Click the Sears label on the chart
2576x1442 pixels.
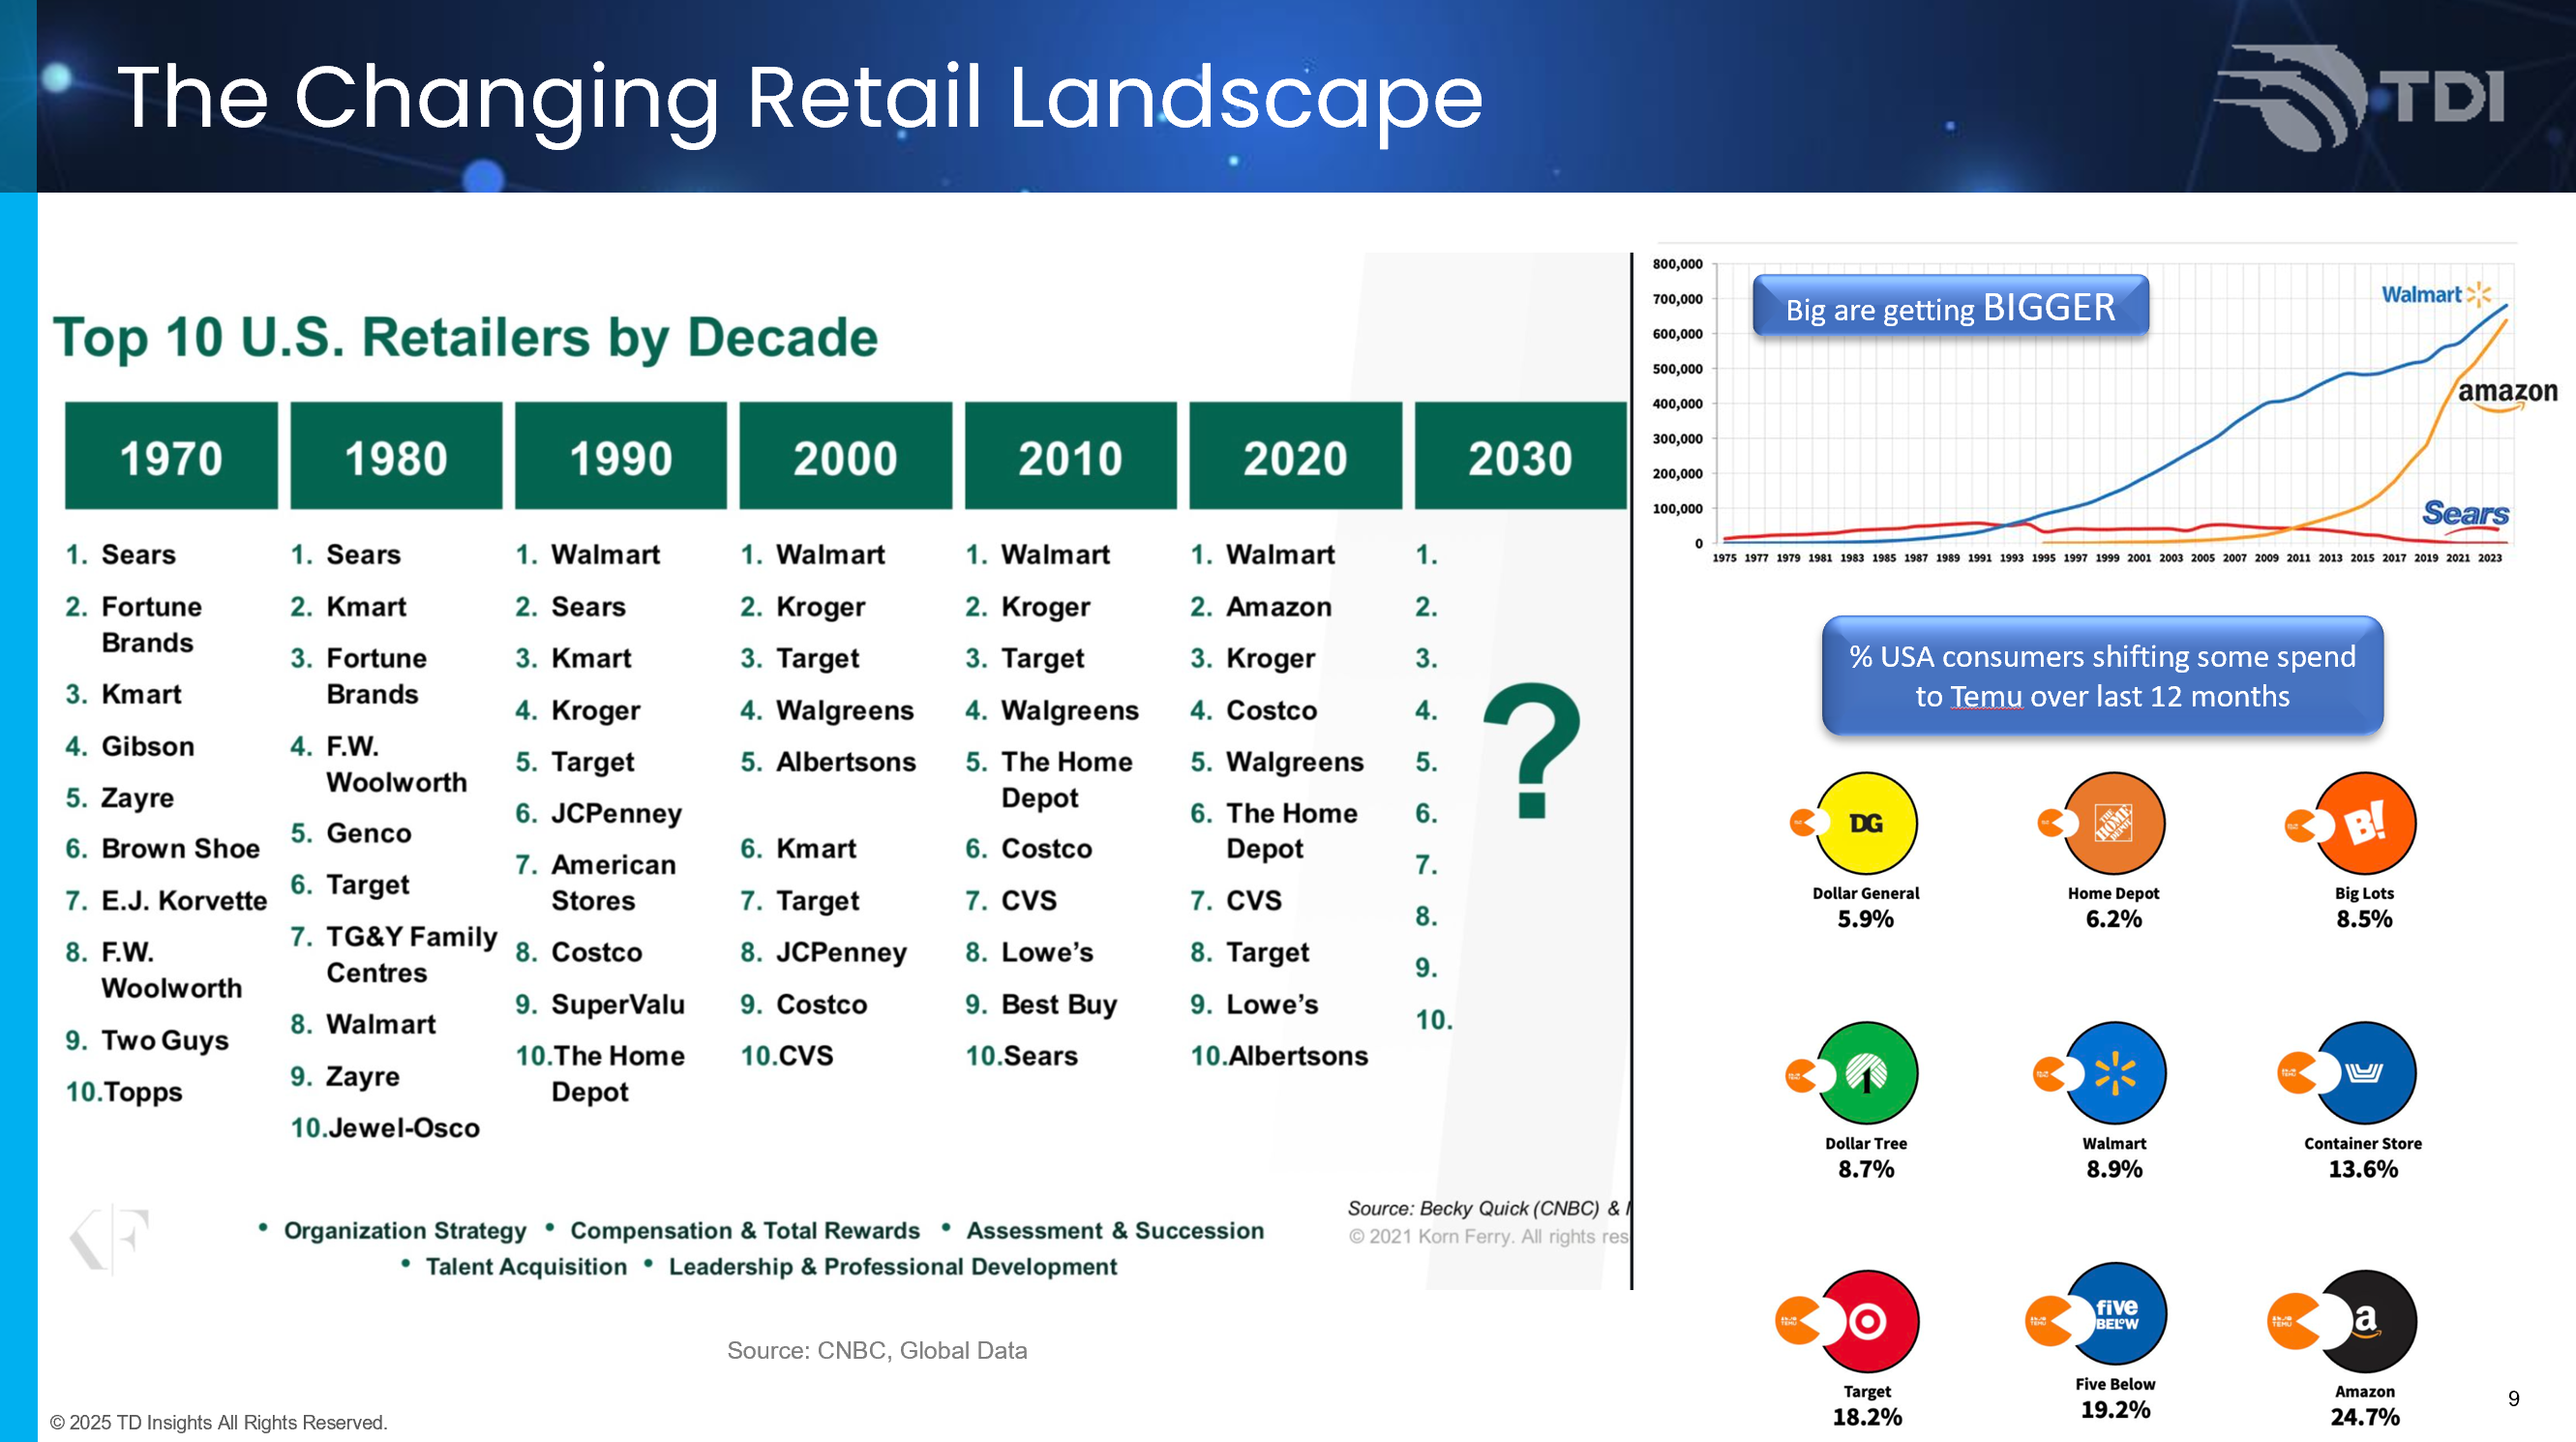tap(2465, 513)
